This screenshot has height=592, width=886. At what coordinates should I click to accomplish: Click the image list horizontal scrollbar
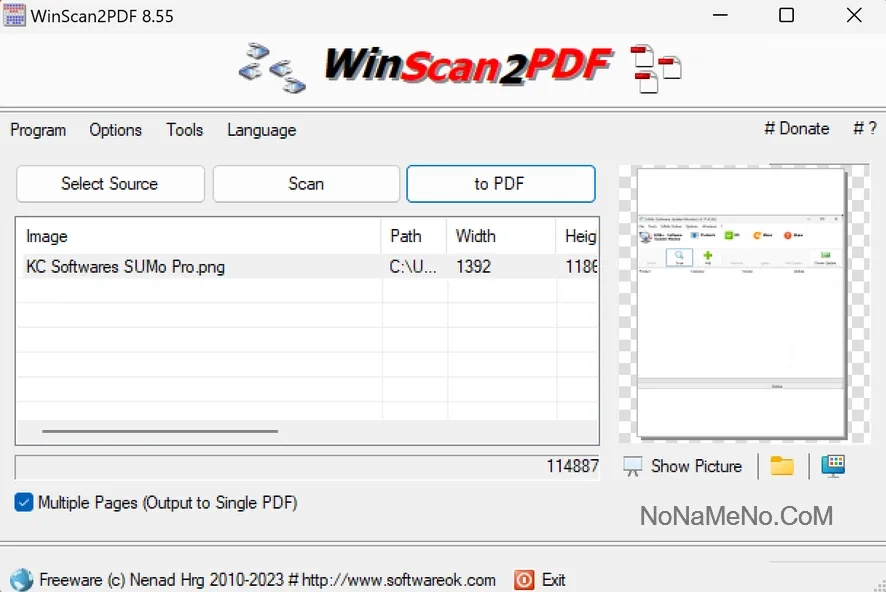tap(160, 431)
